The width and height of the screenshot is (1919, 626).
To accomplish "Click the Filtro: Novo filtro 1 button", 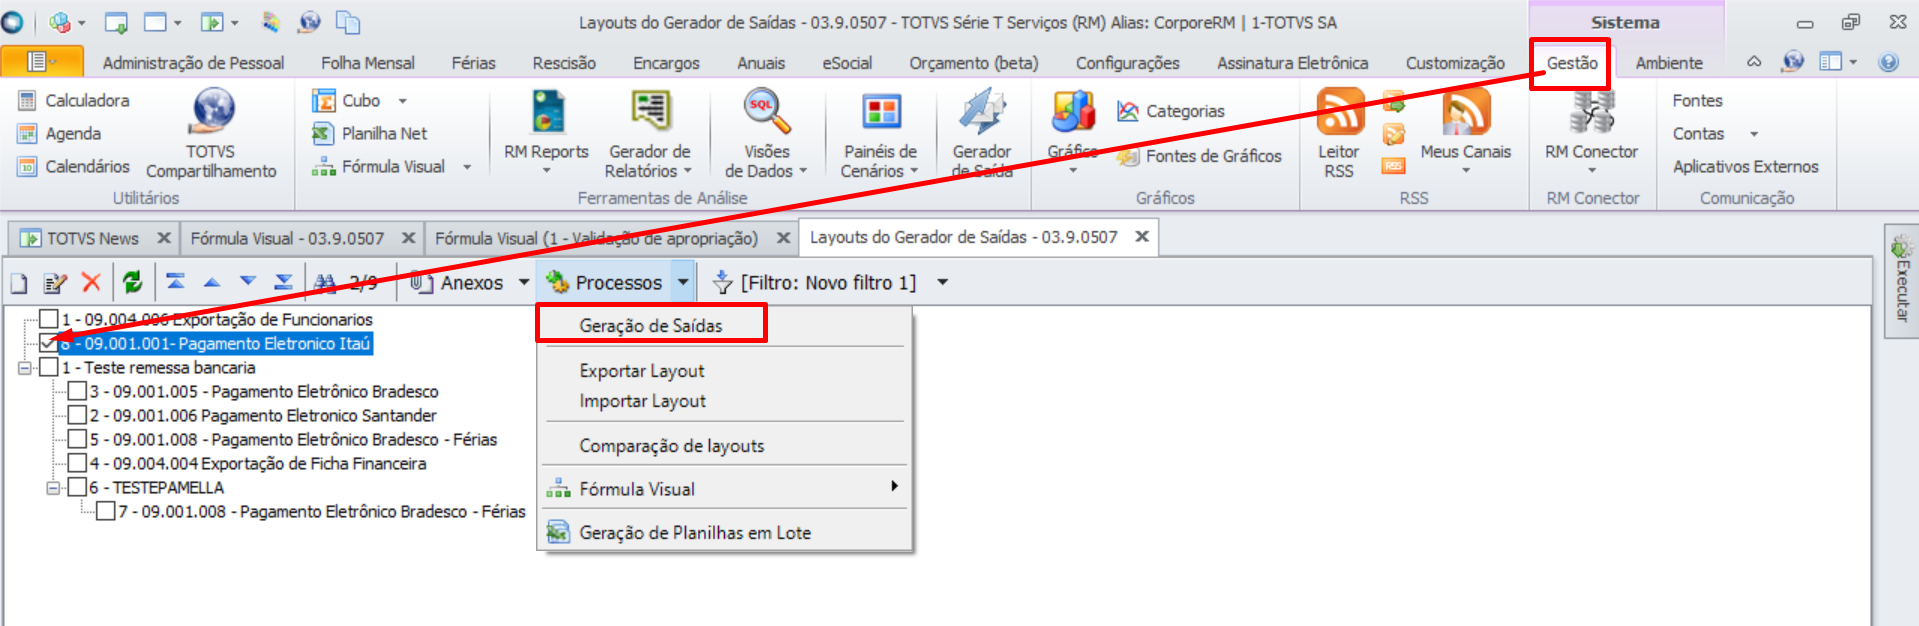I will 815,283.
